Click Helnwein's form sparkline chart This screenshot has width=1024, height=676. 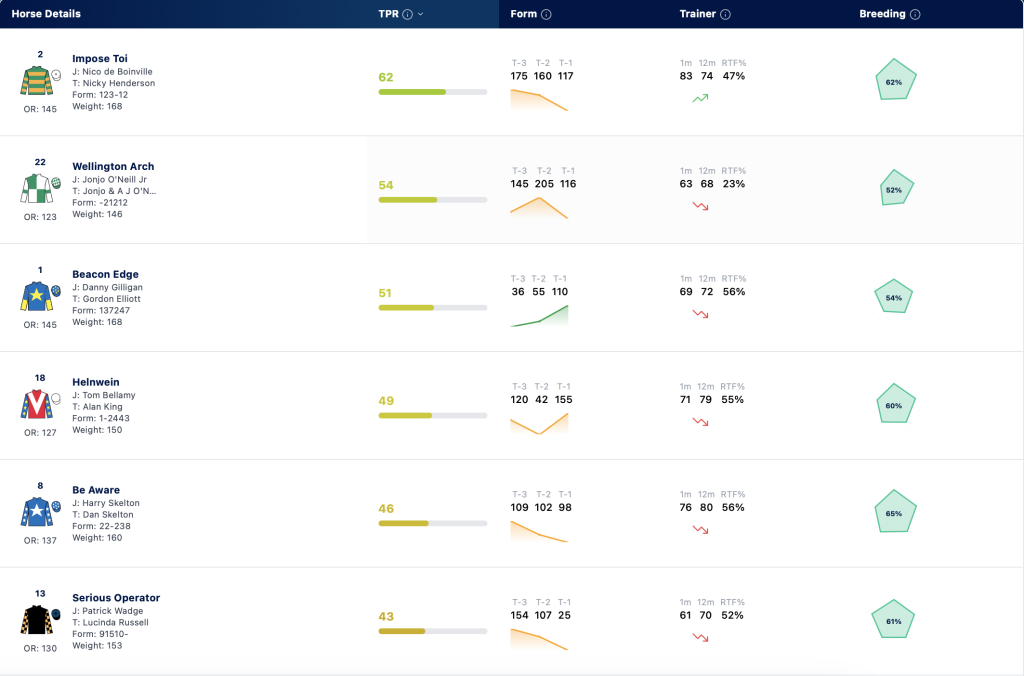pos(539,423)
